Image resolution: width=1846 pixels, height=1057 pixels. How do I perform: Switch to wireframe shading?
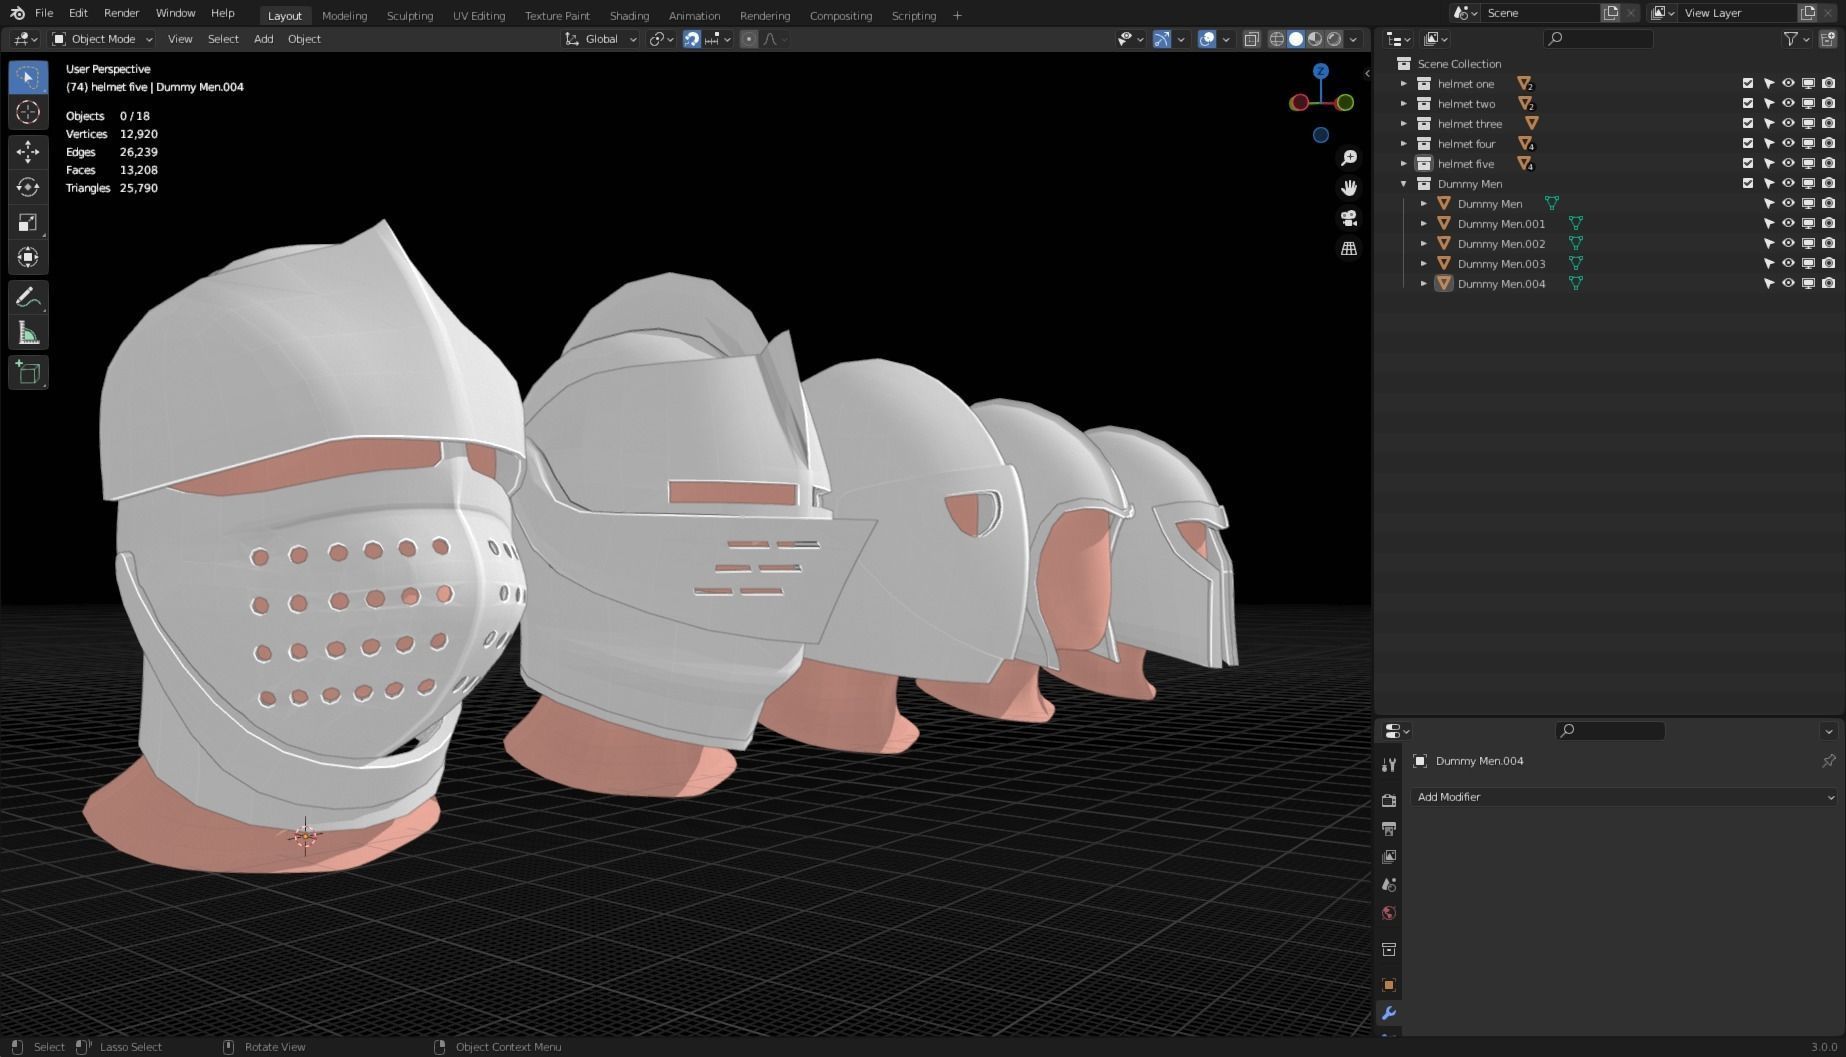[x=1277, y=39]
